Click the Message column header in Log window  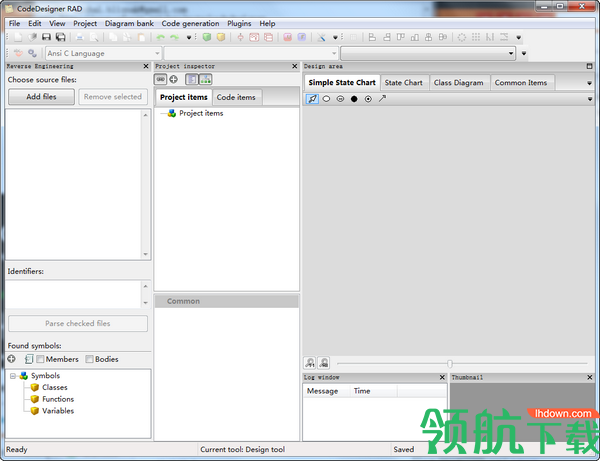tap(326, 391)
